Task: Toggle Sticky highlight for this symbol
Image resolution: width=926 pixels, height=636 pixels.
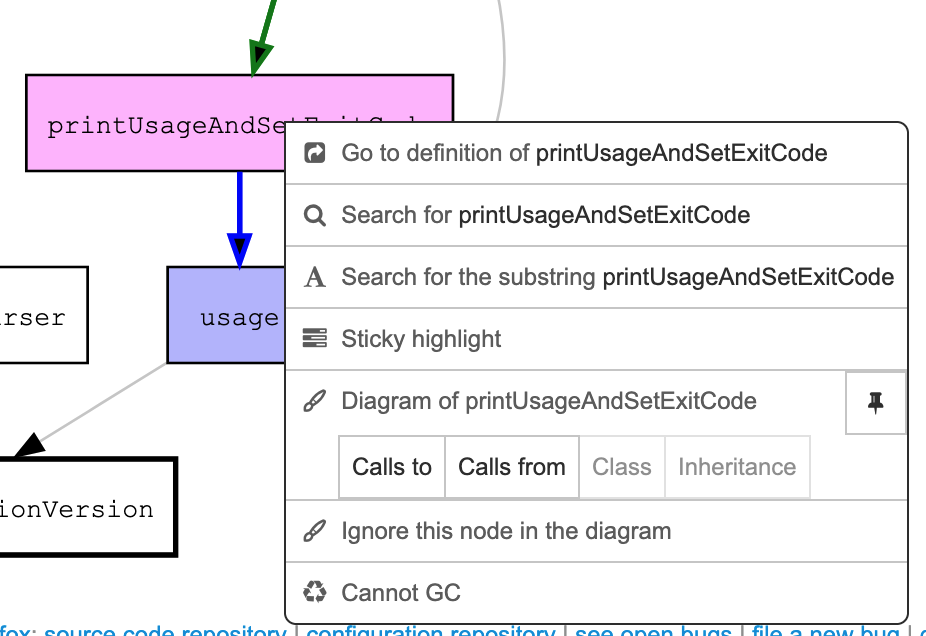Action: pyautogui.click(x=421, y=339)
